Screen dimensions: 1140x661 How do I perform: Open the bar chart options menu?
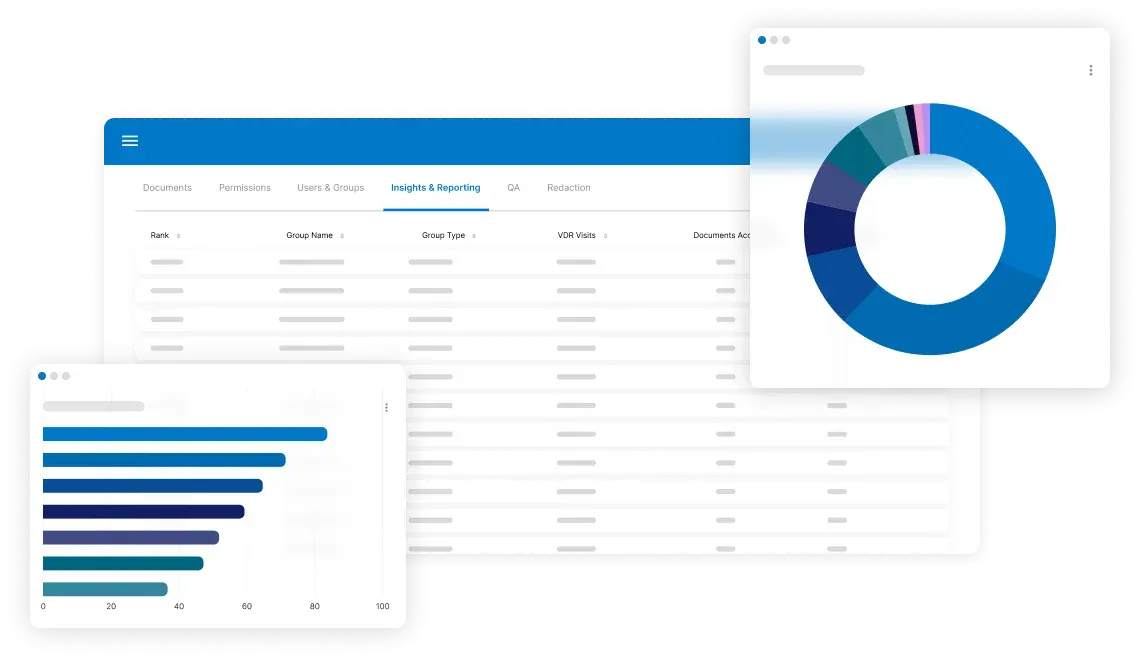point(386,407)
